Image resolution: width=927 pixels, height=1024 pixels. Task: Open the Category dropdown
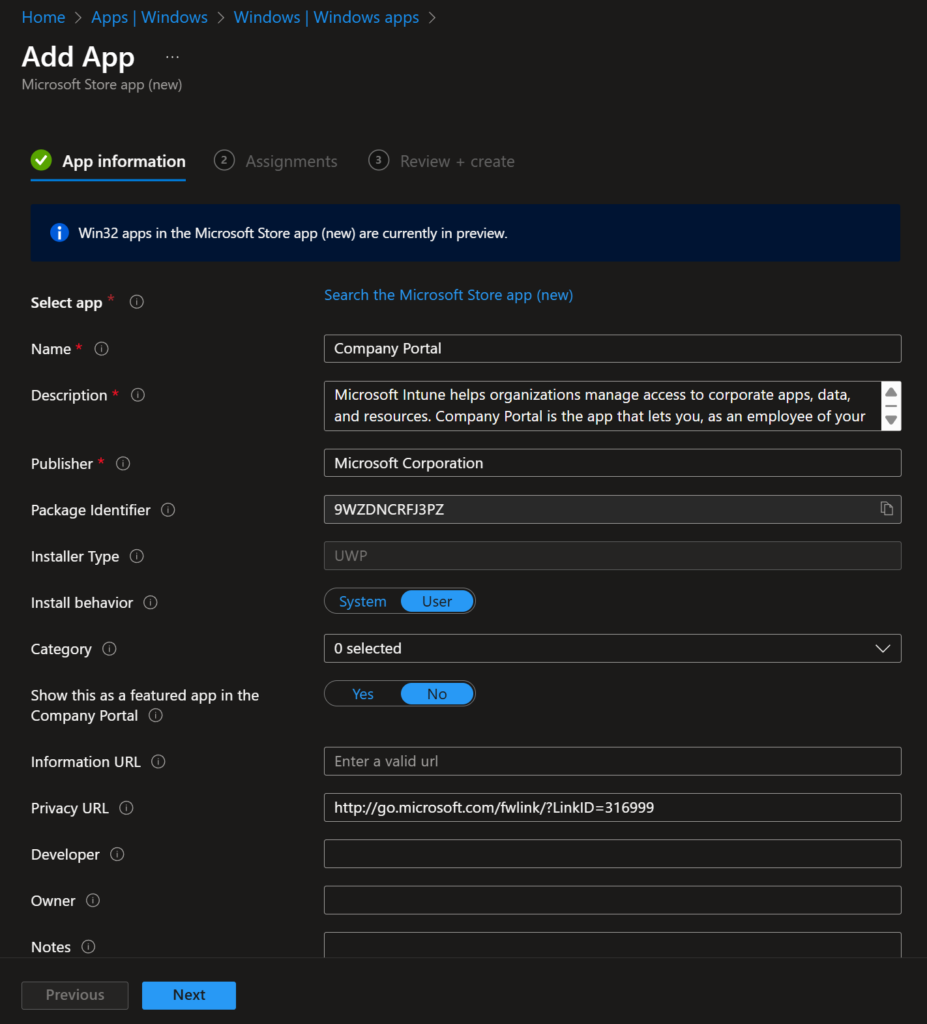613,648
